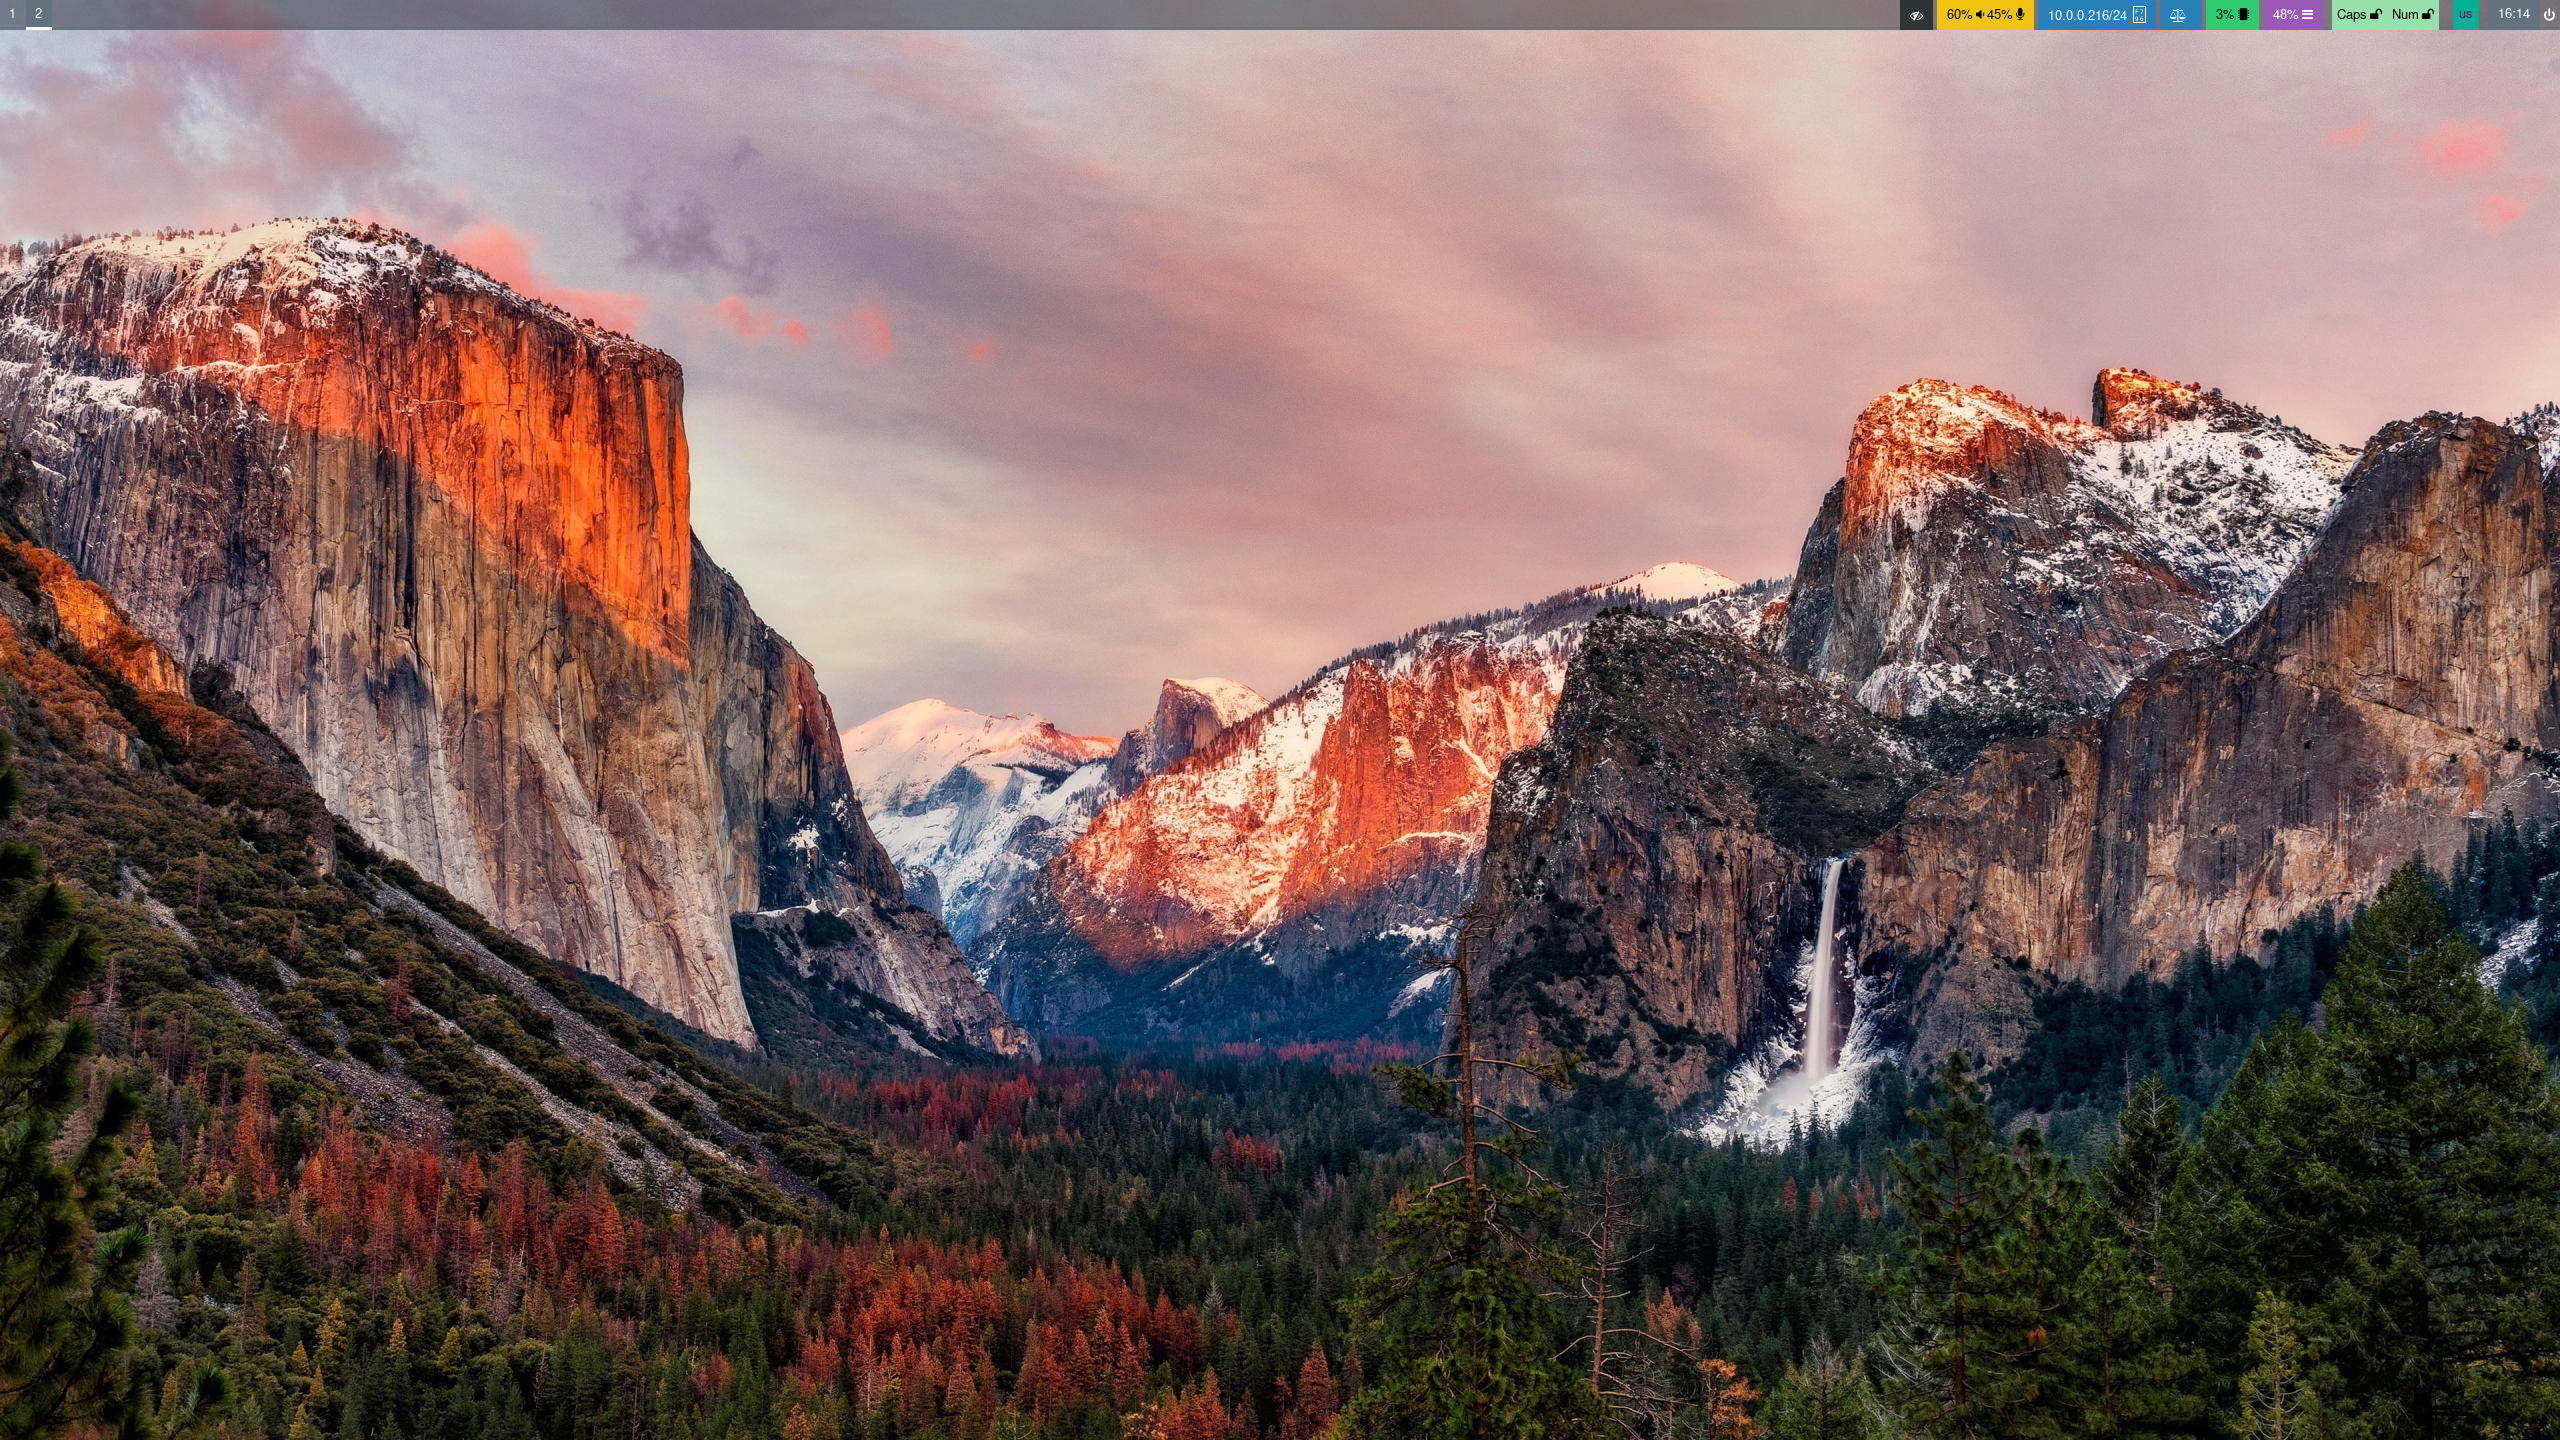Open the 48% memory usage module
This screenshot has height=1440, width=2560.
click(2285, 15)
